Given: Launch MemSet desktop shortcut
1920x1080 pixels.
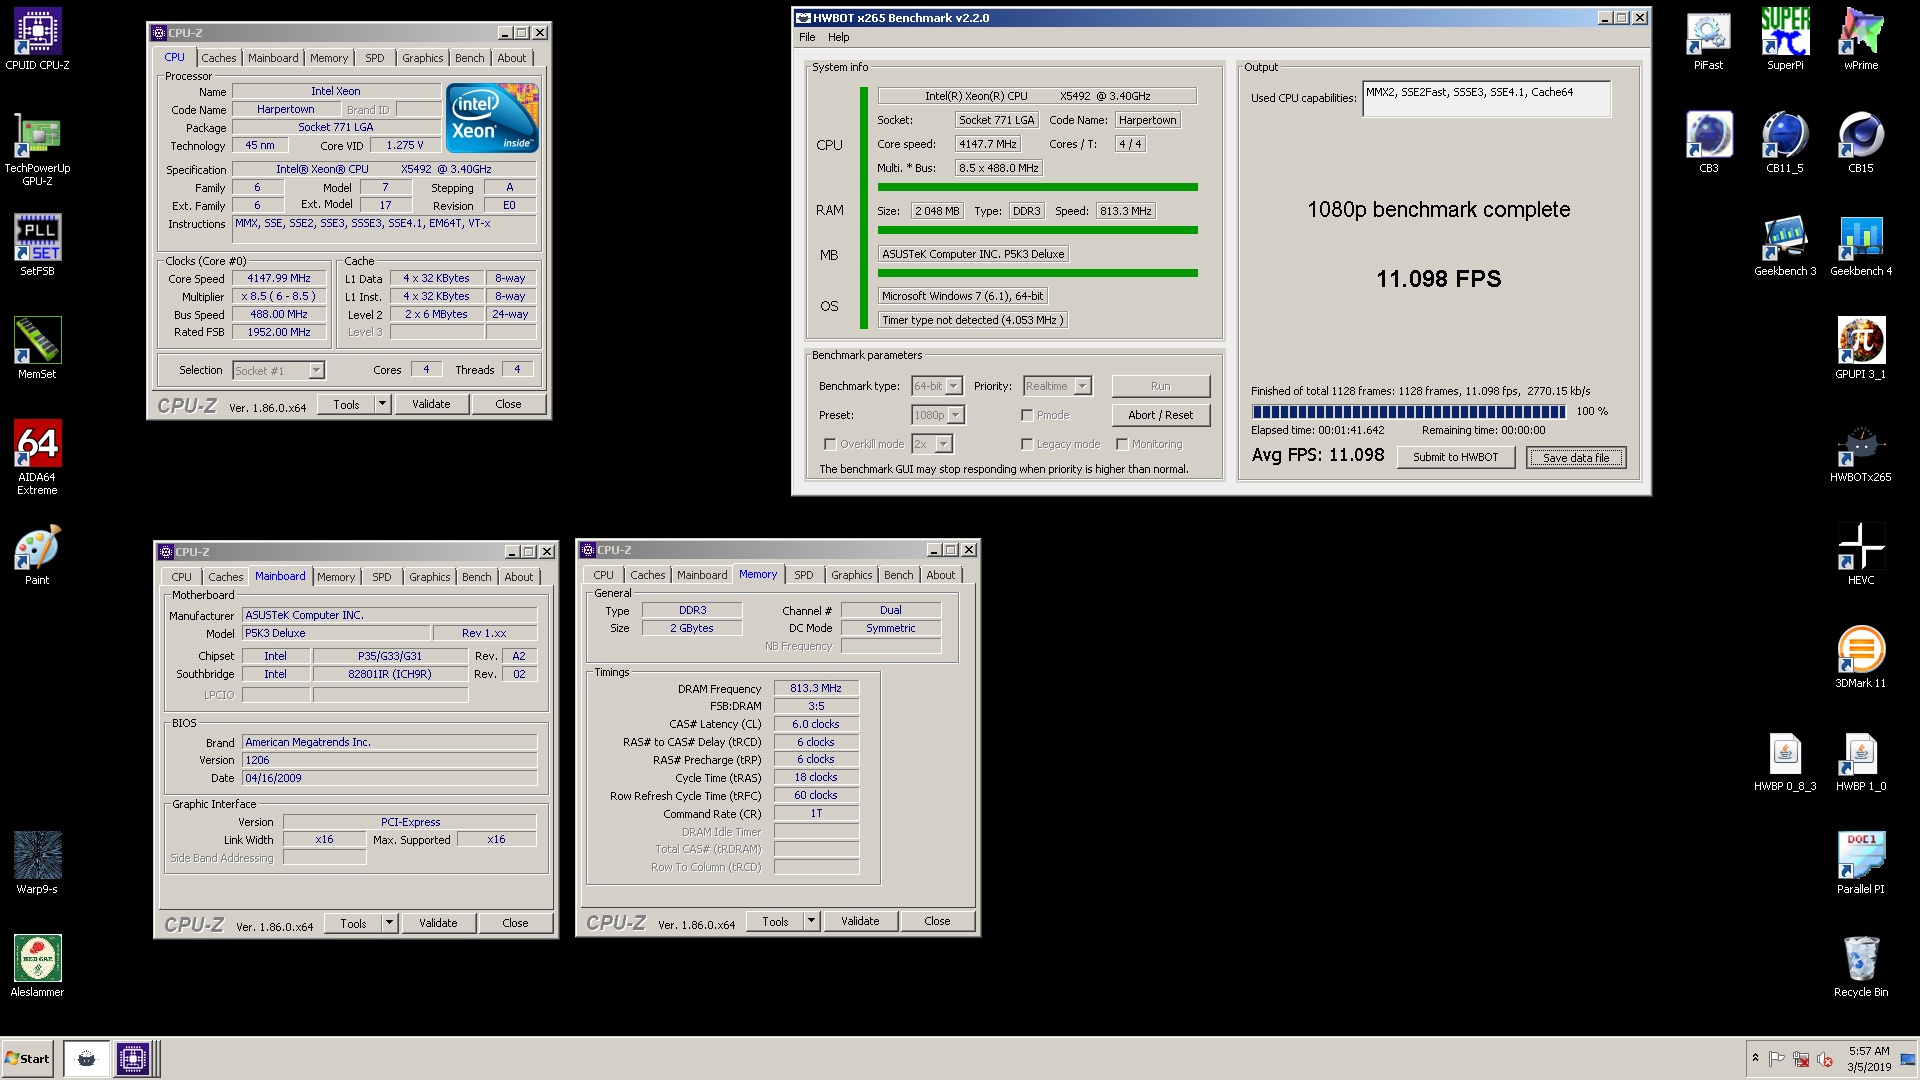Looking at the screenshot, I should [37, 348].
